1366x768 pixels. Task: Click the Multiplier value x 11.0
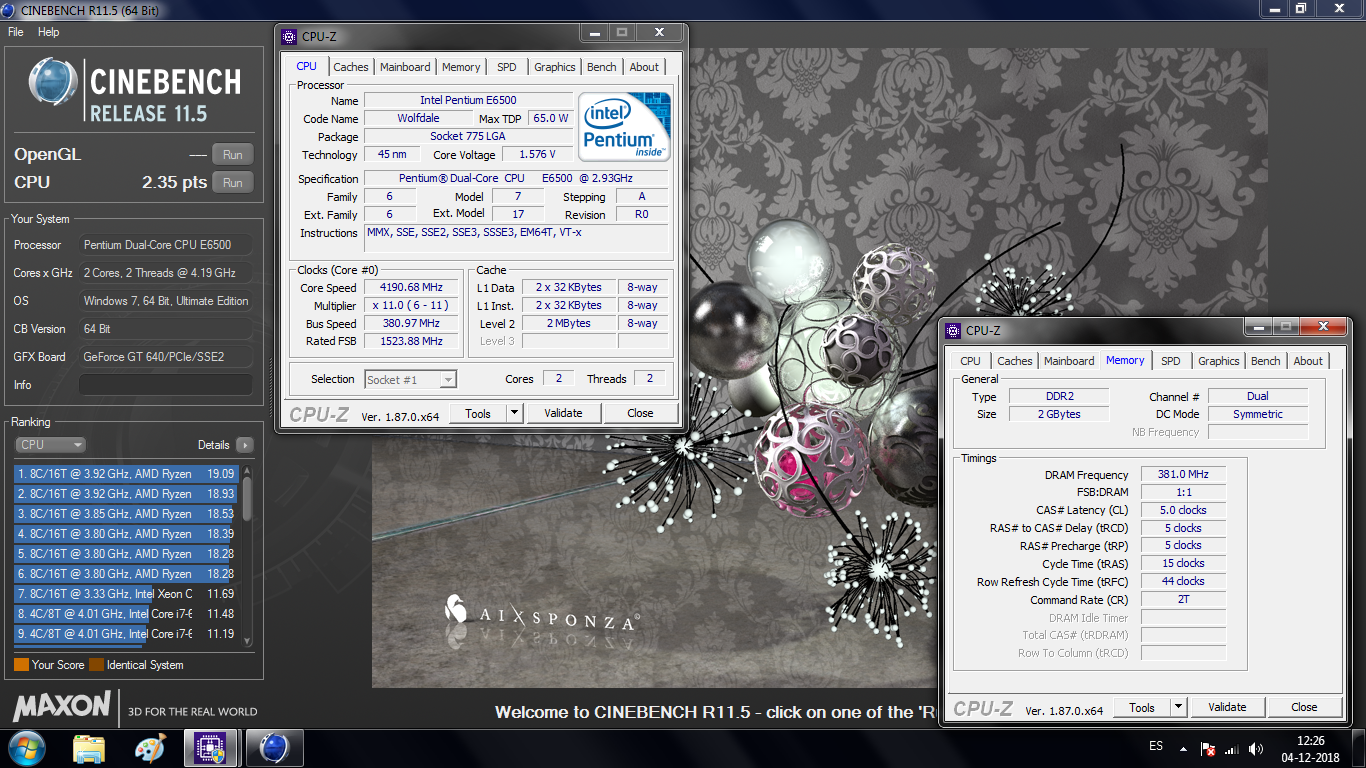[x=411, y=306]
